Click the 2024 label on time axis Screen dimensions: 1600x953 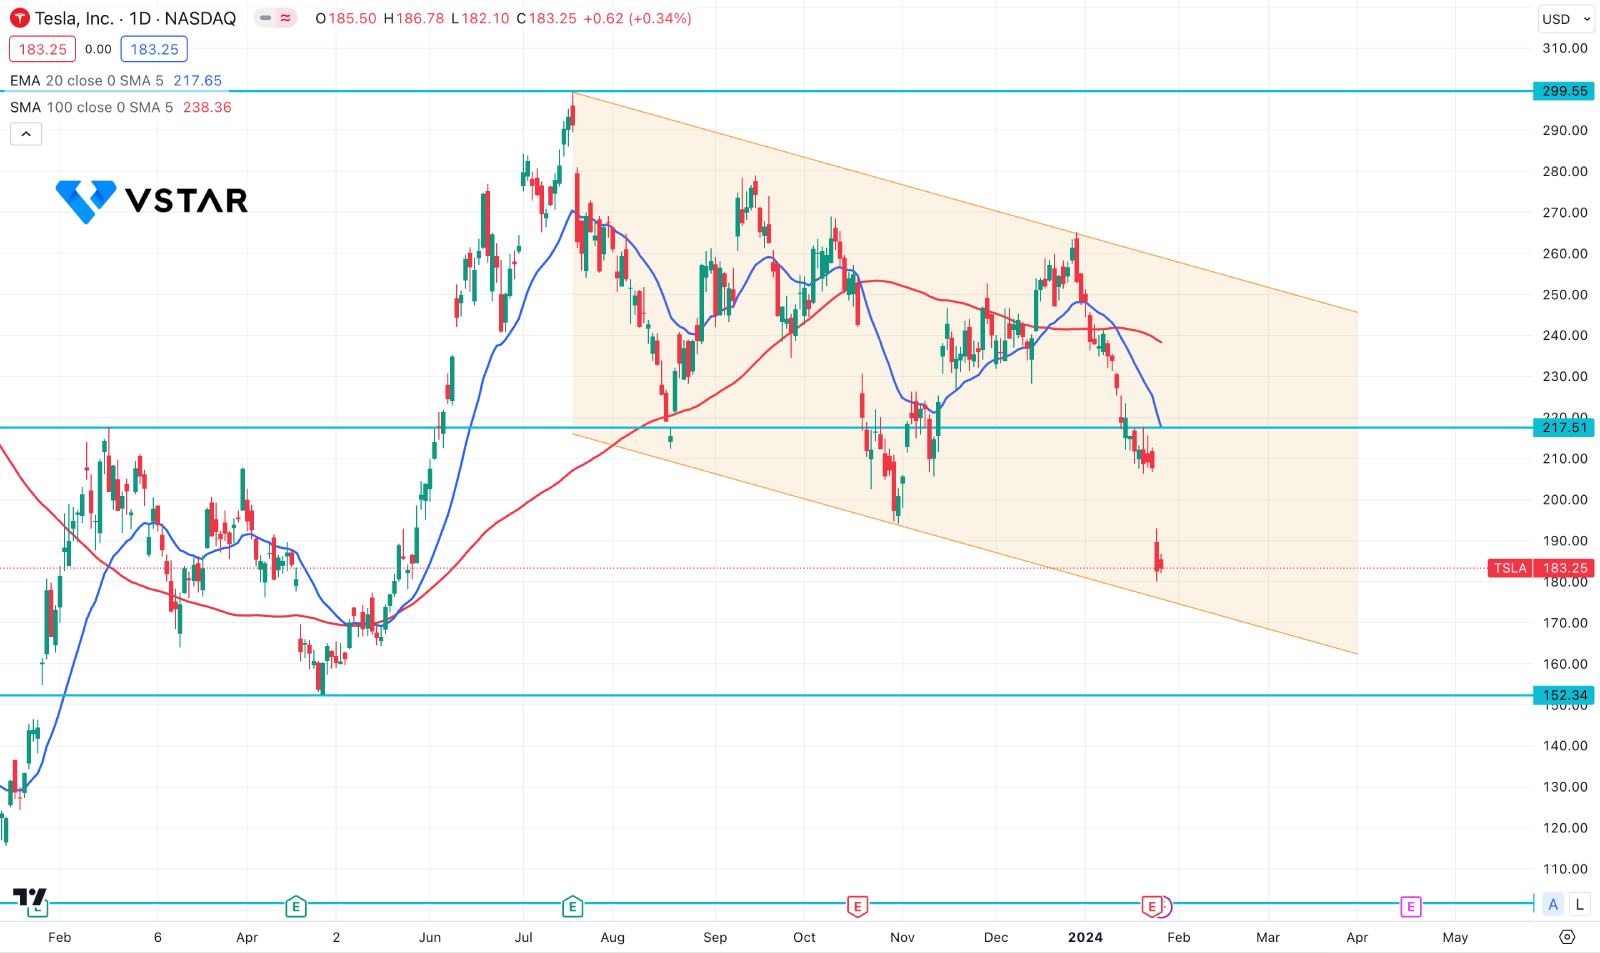click(x=1085, y=937)
